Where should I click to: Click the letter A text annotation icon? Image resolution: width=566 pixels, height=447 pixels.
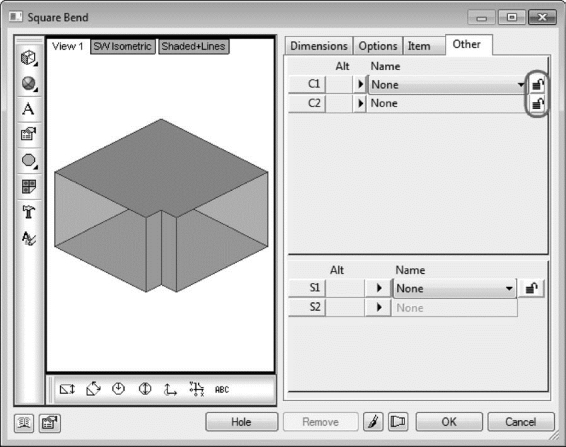(x=29, y=109)
